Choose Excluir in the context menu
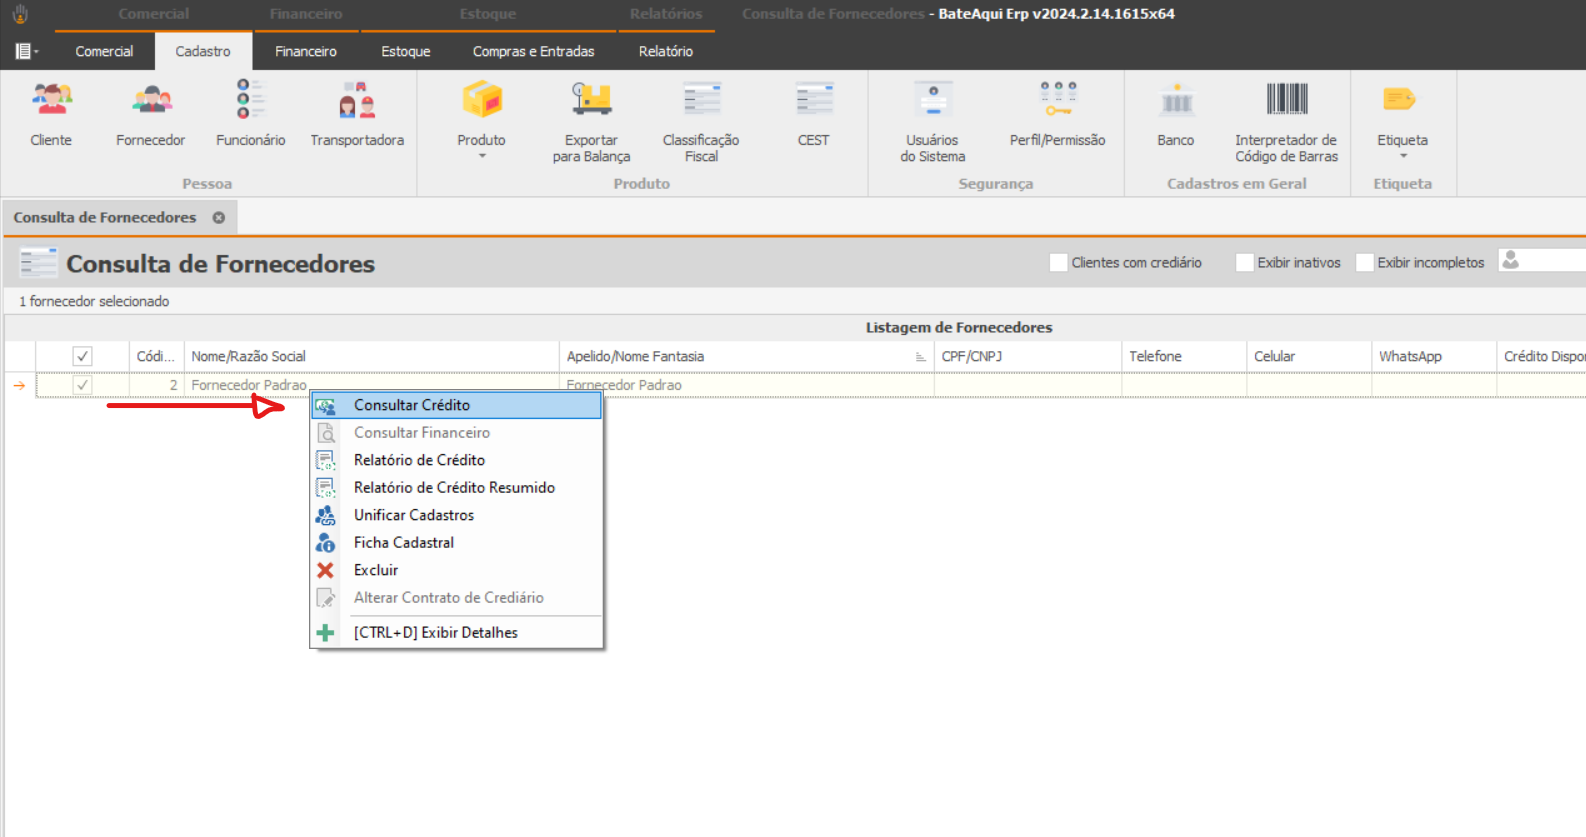1586x837 pixels. (x=456, y=570)
